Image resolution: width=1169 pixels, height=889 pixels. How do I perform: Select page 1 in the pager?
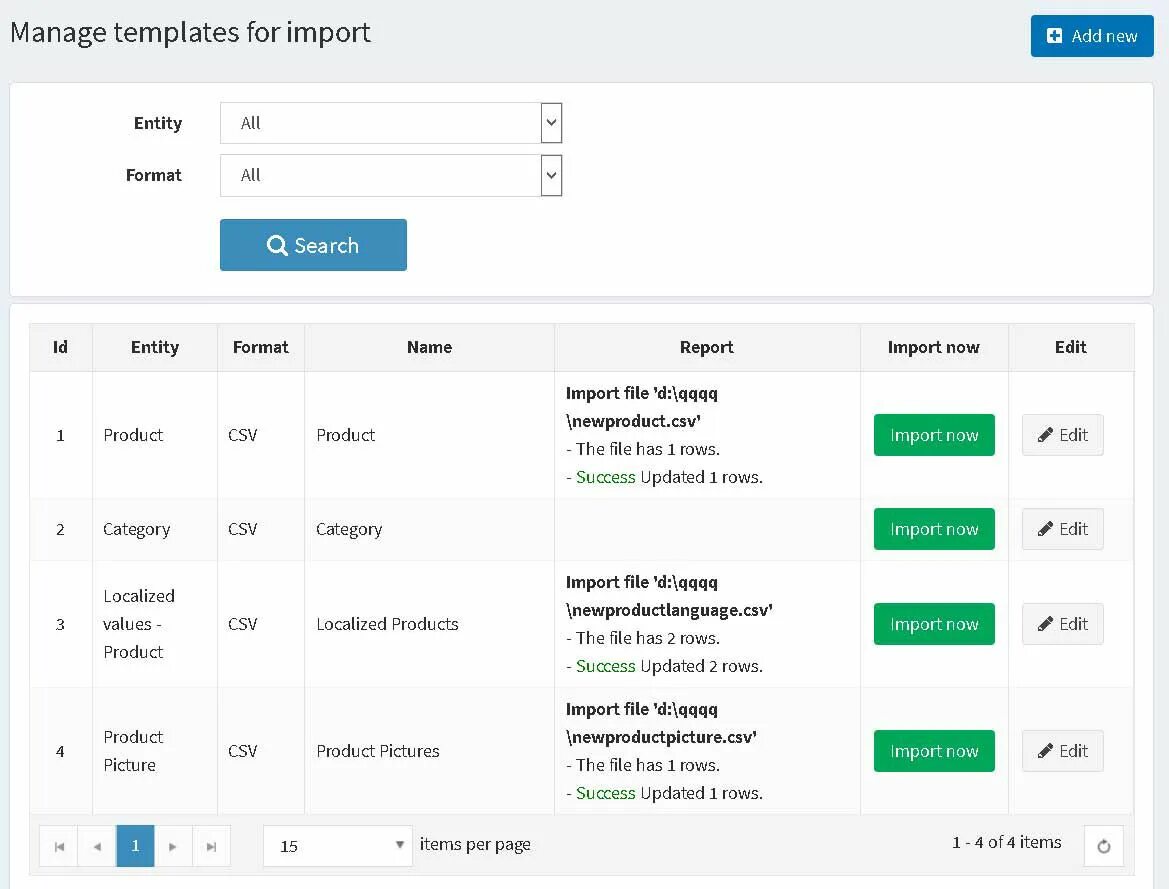[x=135, y=846]
